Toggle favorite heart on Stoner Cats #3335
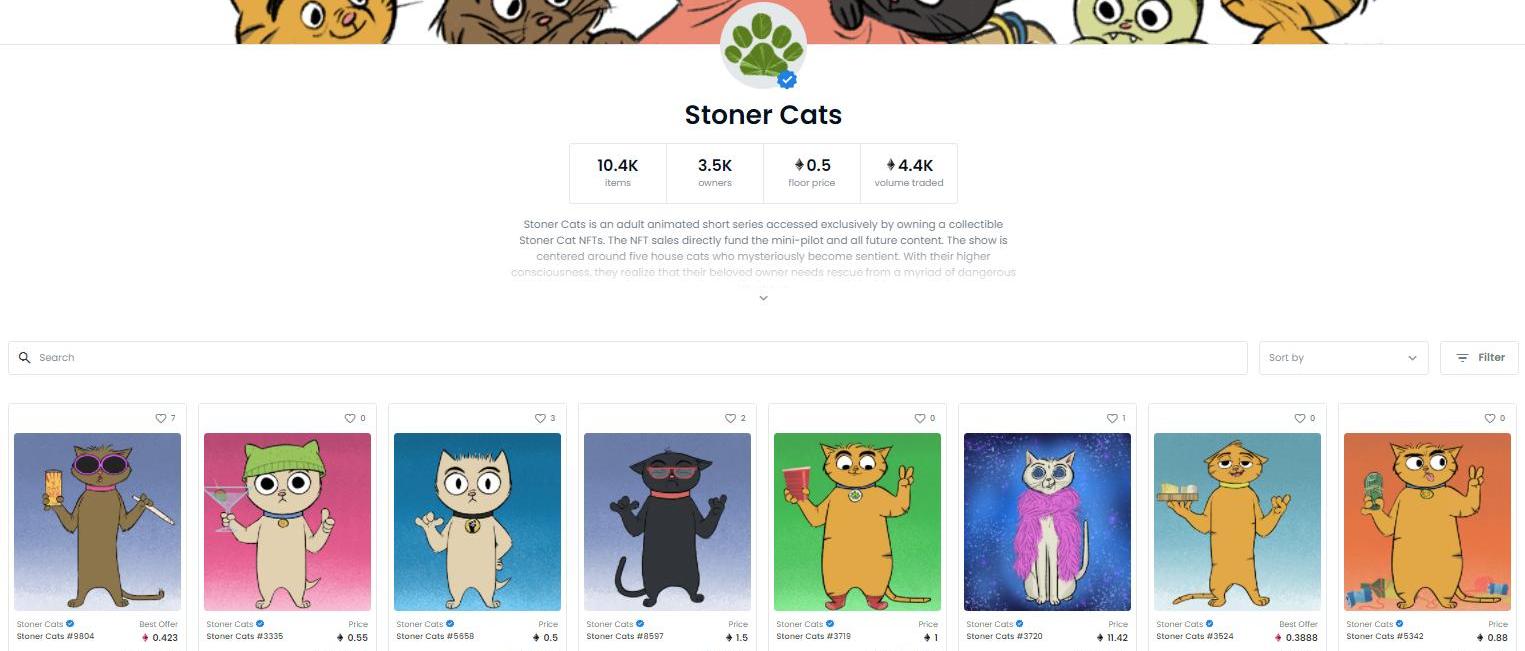 (x=350, y=418)
